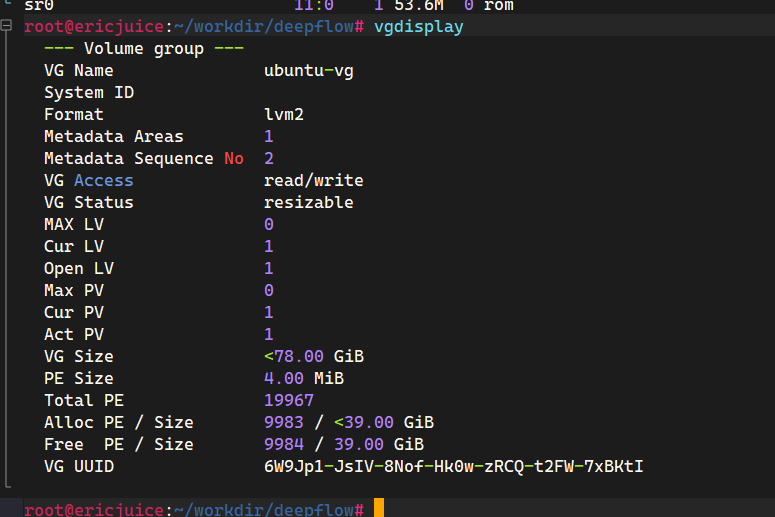The width and height of the screenshot is (775, 517).
Task: Click the Total PE value 19967
Action: (288, 401)
